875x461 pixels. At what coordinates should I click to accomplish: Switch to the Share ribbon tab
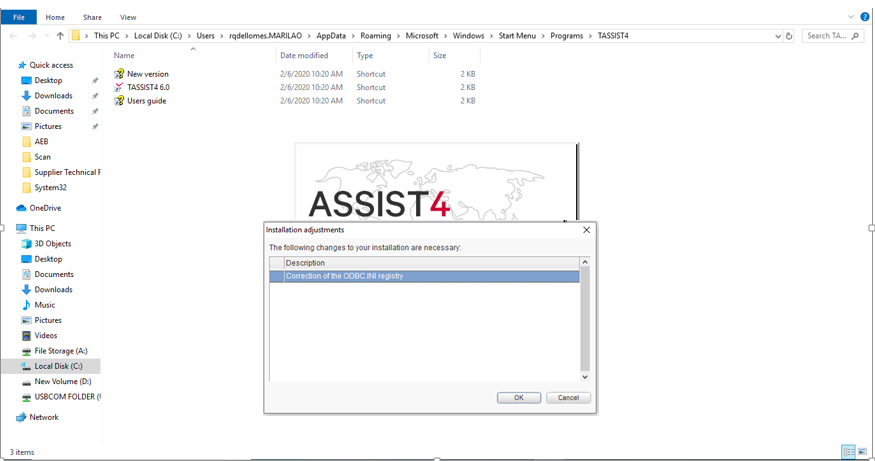pyautogui.click(x=92, y=17)
